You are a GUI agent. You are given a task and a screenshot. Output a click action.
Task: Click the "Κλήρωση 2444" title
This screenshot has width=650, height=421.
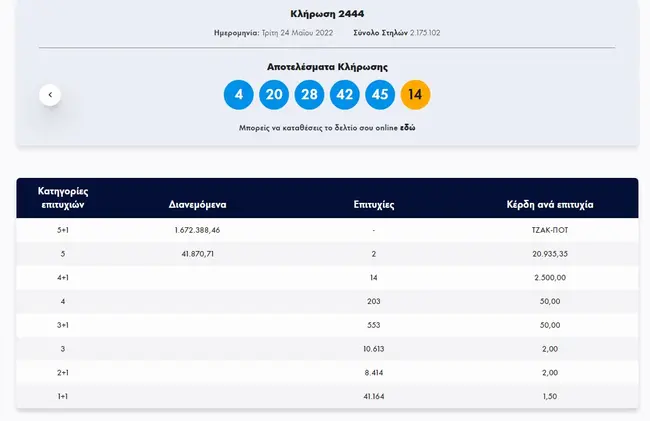tap(327, 13)
